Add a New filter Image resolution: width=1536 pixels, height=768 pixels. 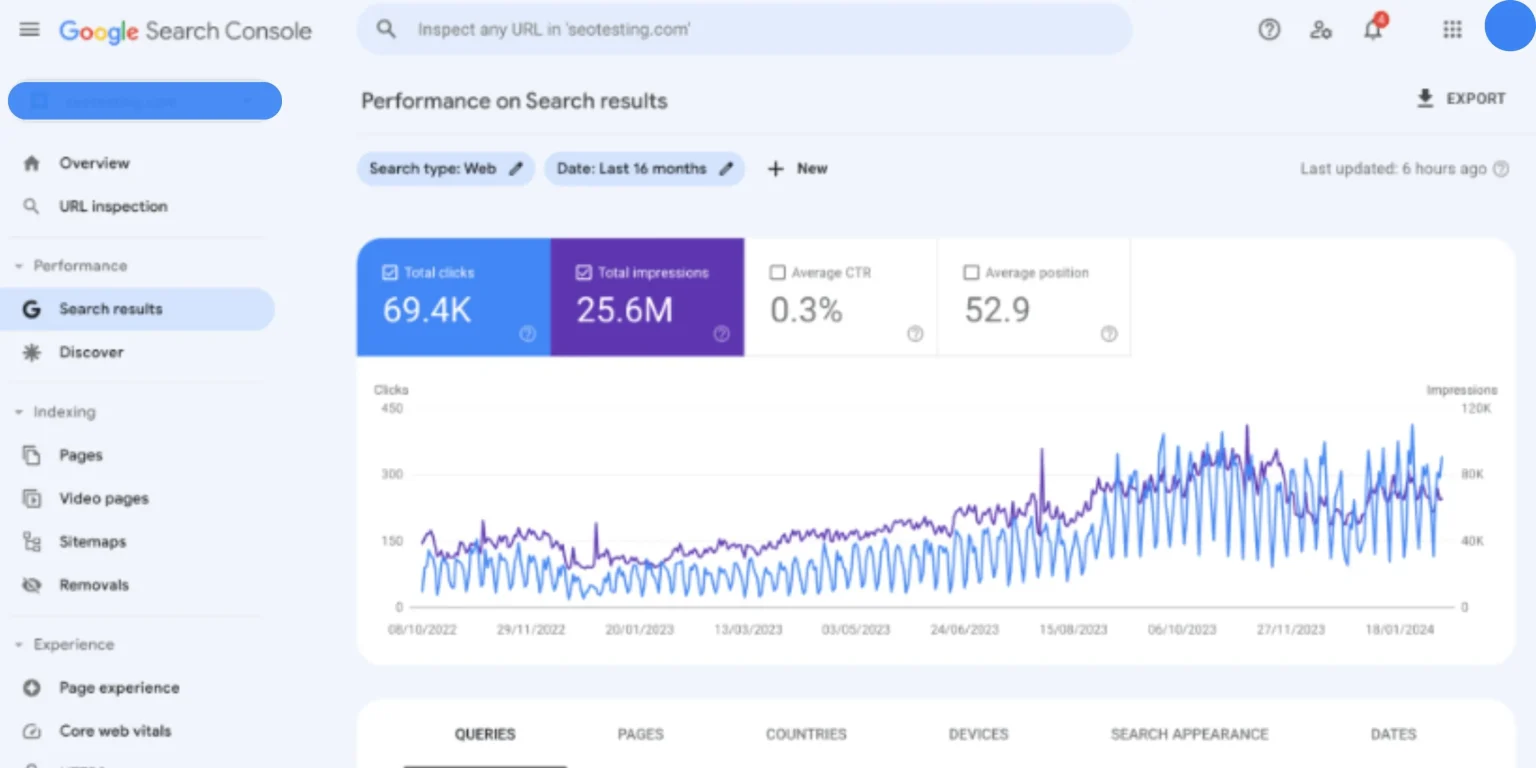(798, 169)
